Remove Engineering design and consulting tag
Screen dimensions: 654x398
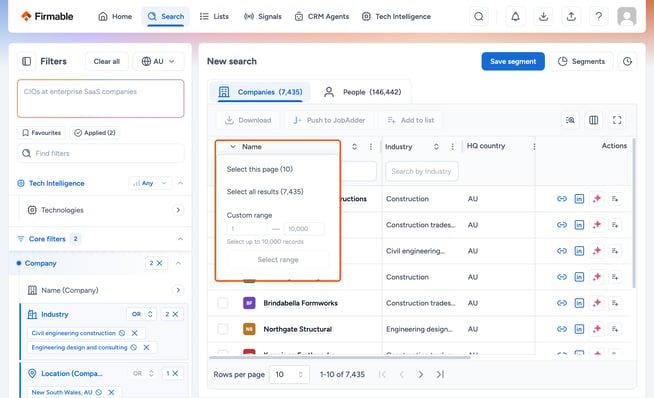[146, 347]
